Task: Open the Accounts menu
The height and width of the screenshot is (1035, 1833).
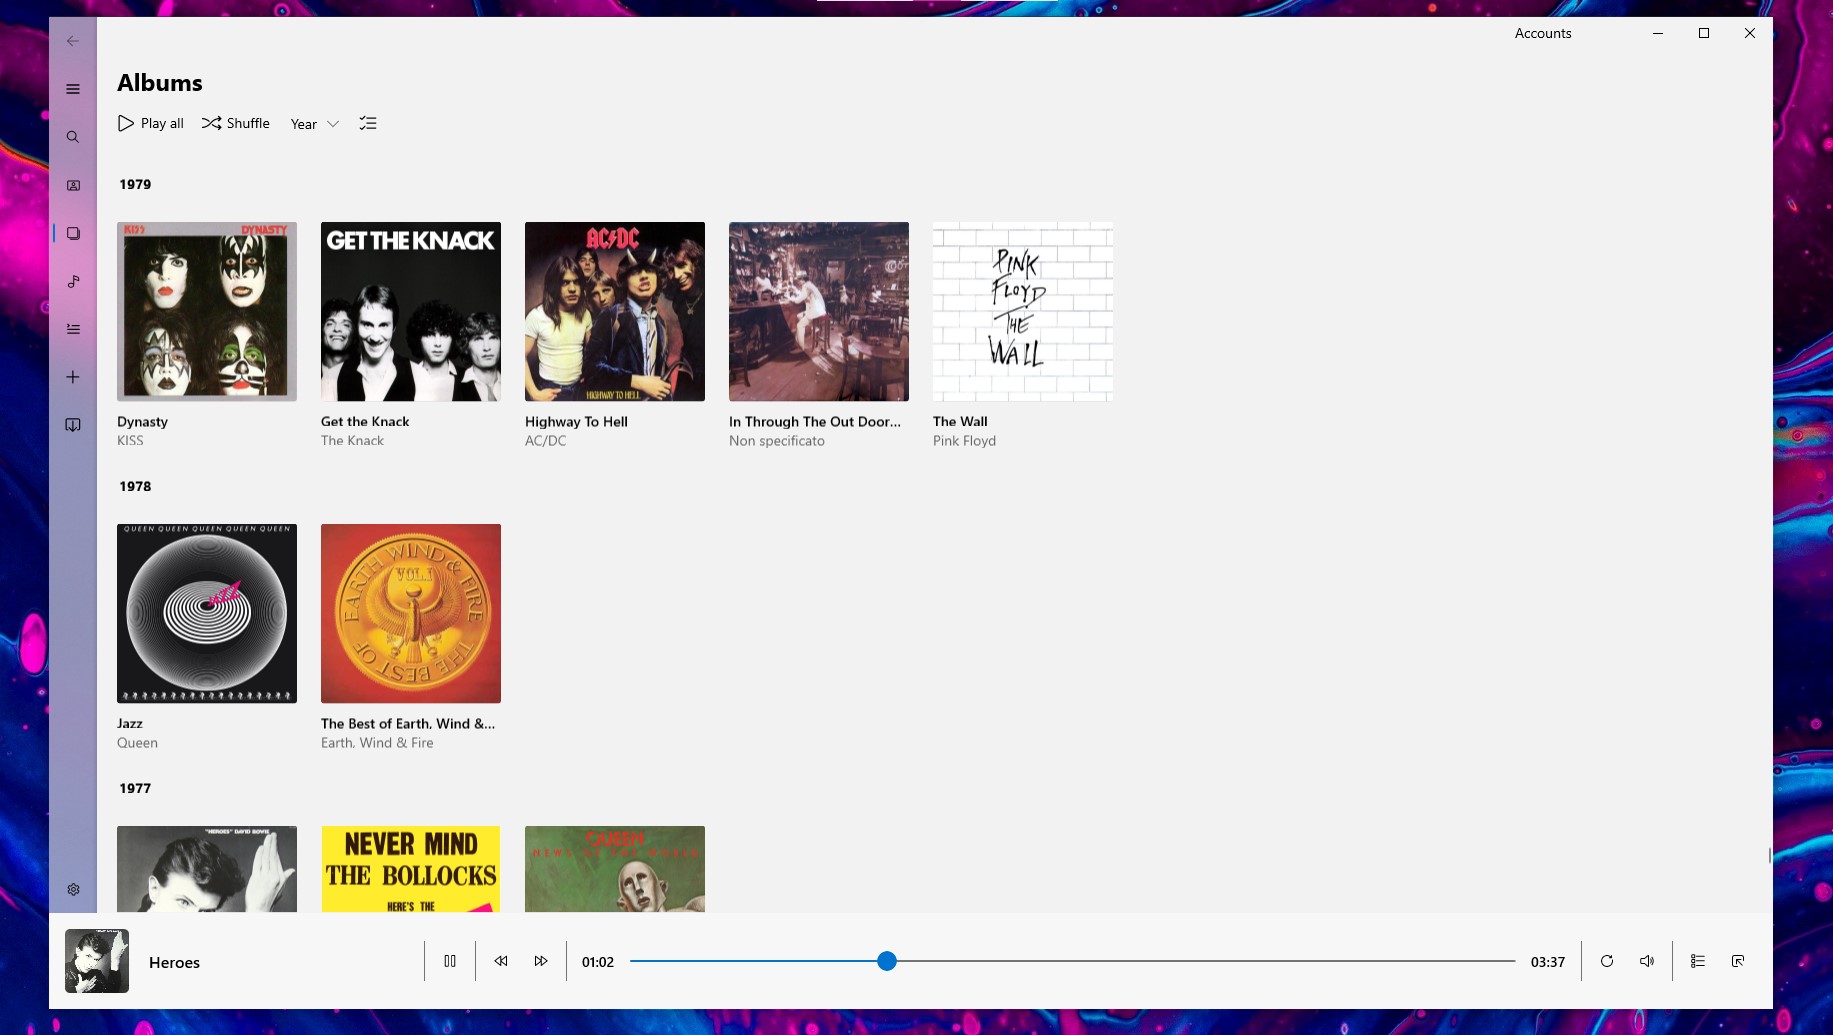Action: 1543,33
